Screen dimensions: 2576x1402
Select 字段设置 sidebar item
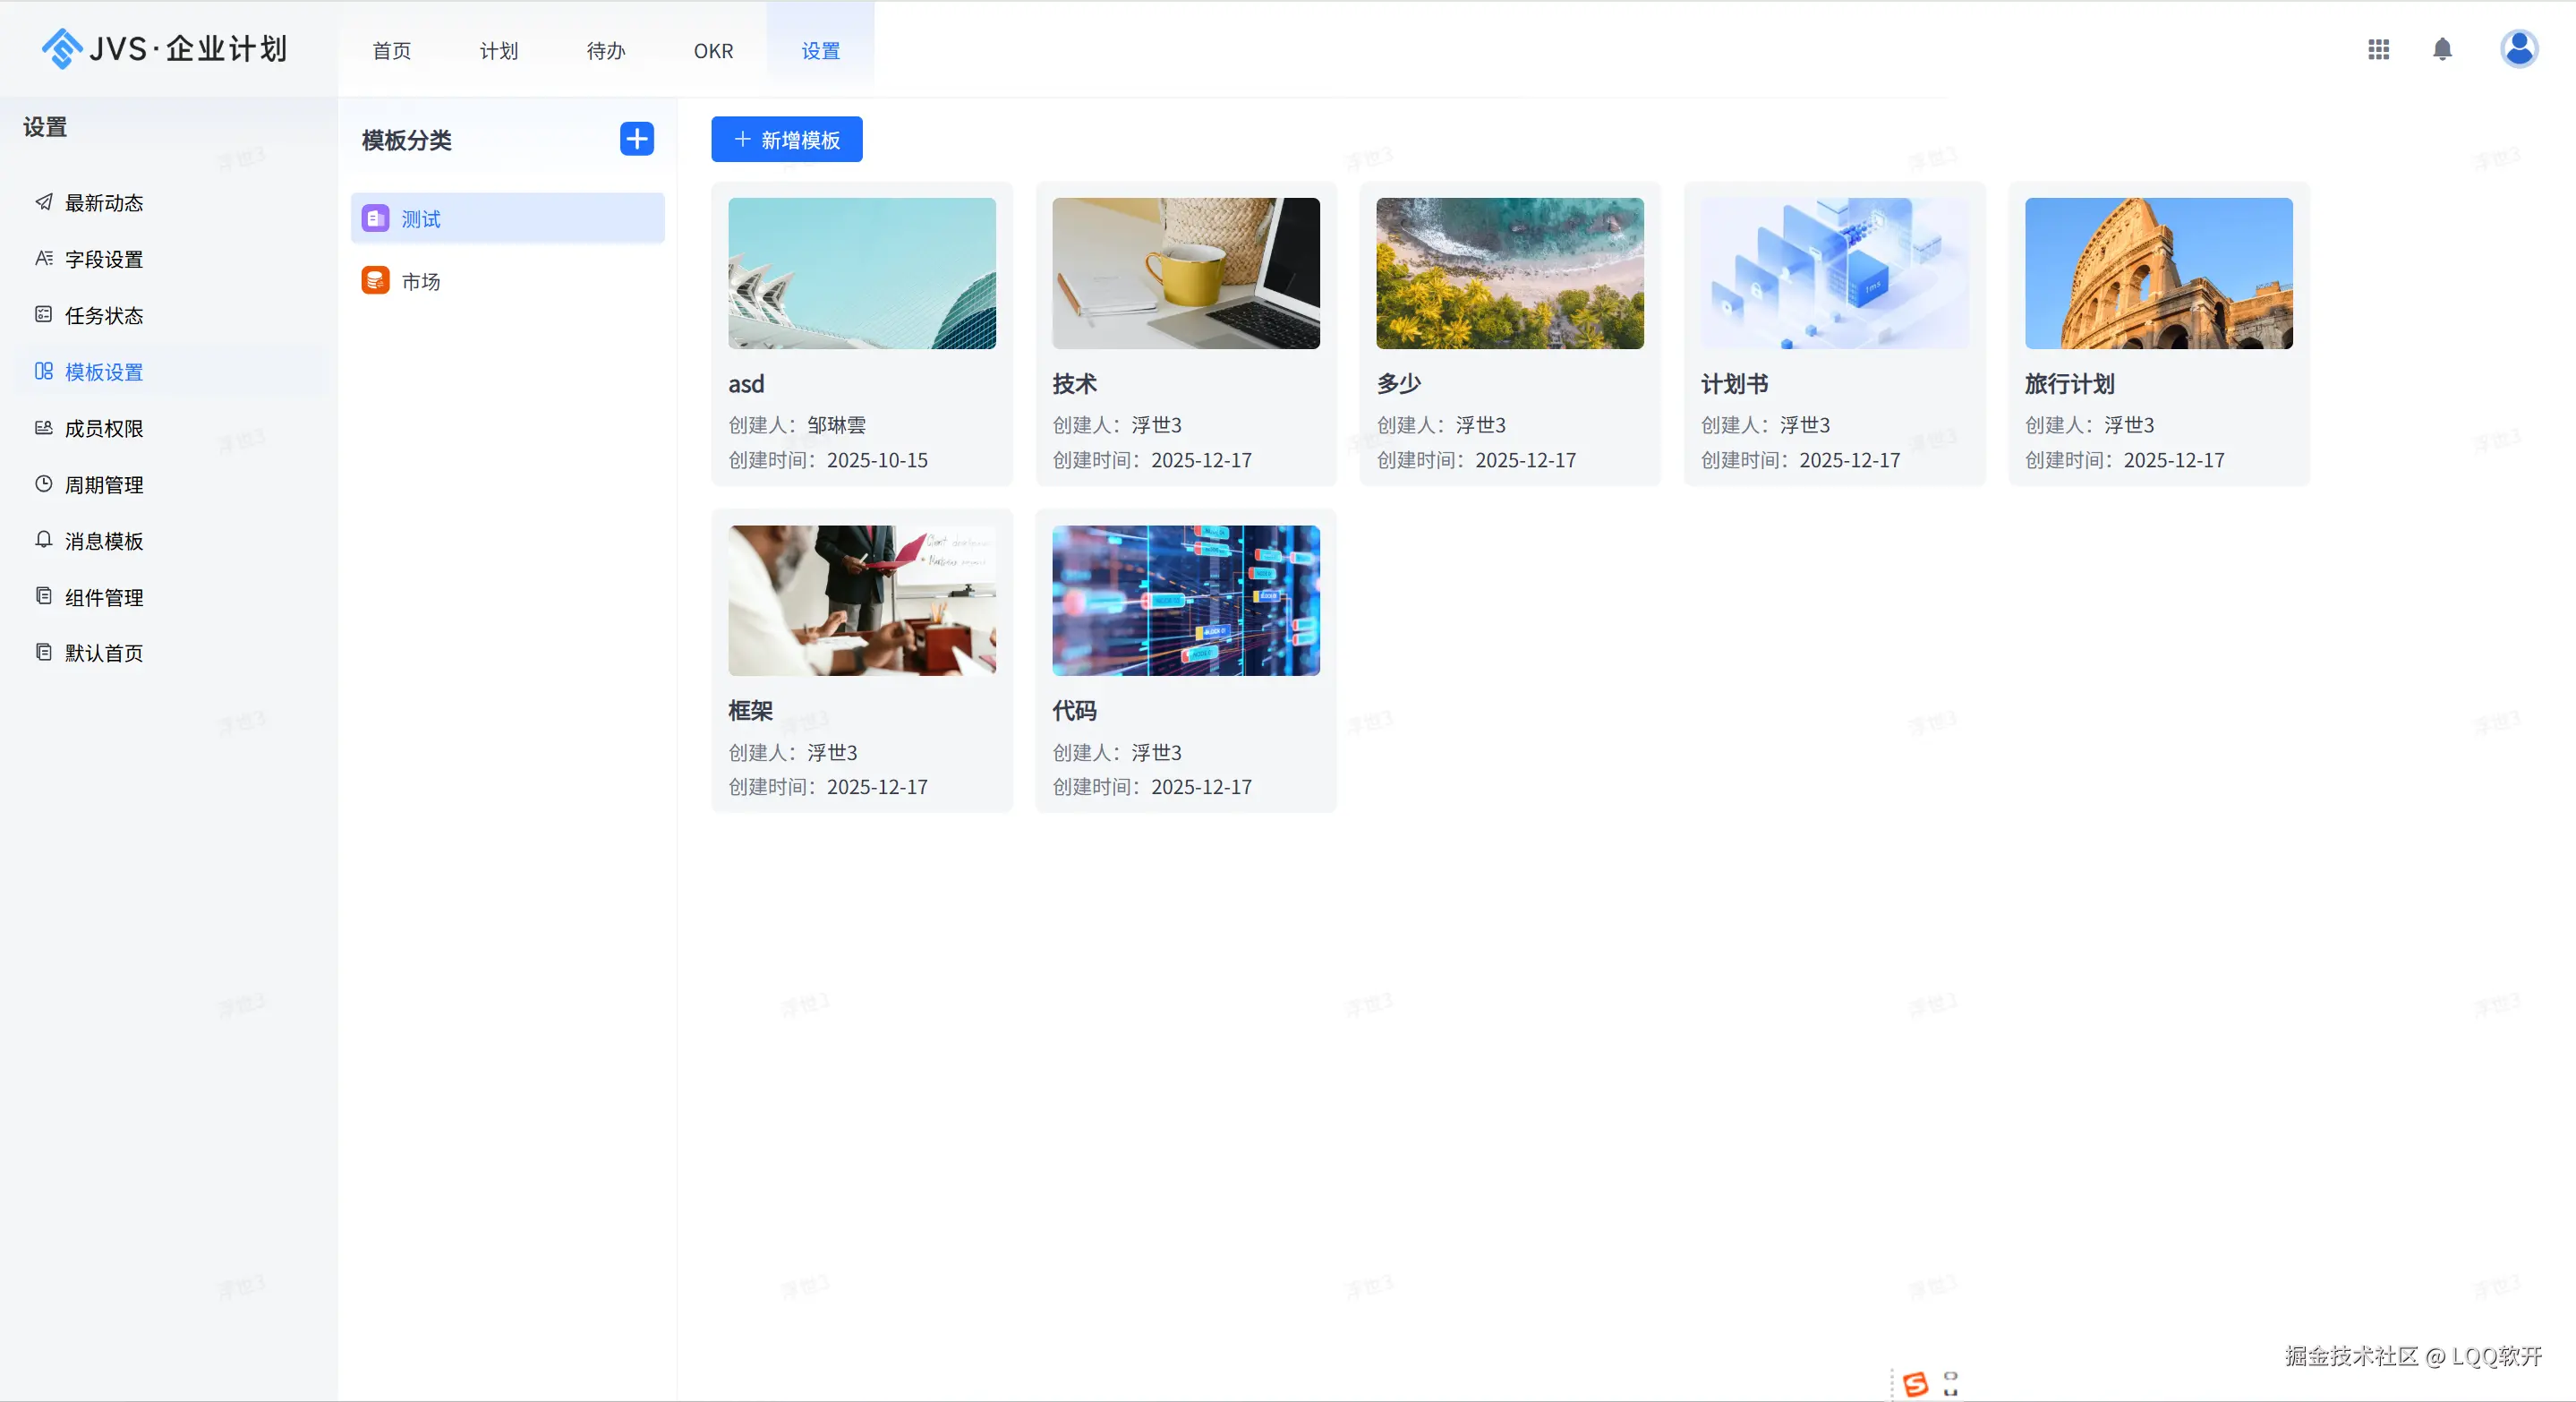click(106, 258)
